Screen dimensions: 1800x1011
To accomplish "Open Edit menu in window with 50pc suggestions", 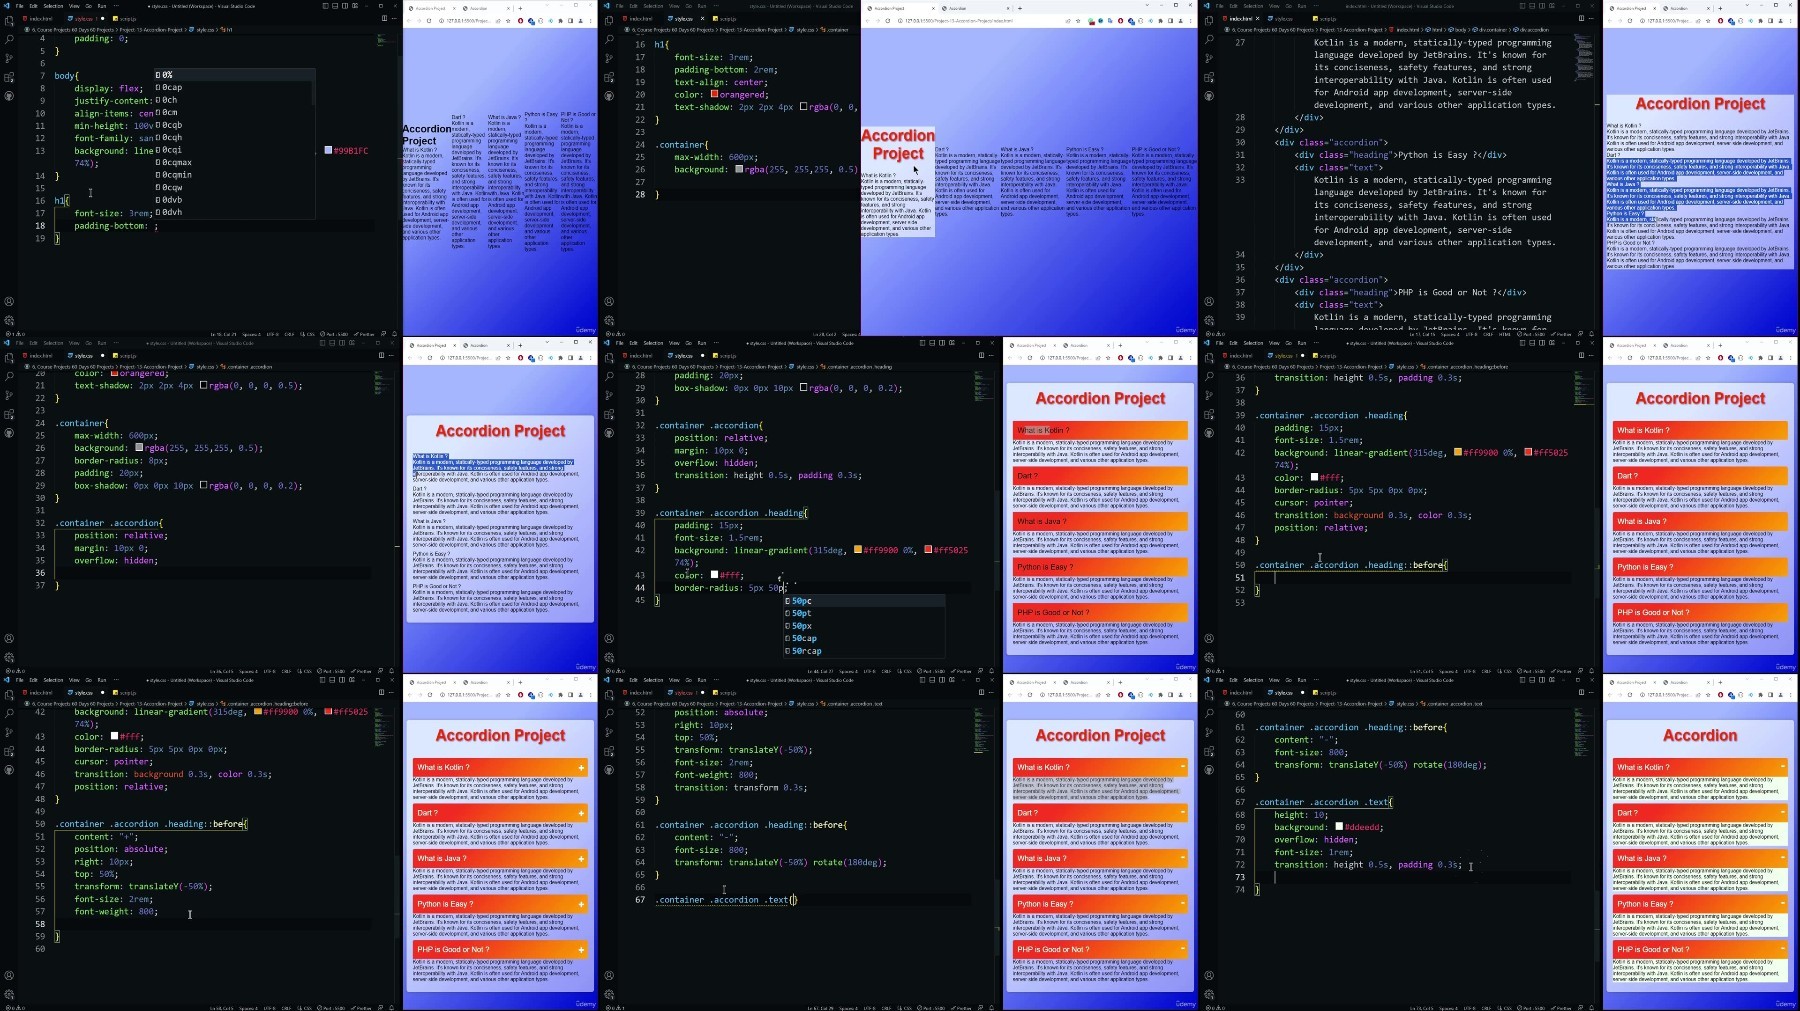I will [633, 343].
